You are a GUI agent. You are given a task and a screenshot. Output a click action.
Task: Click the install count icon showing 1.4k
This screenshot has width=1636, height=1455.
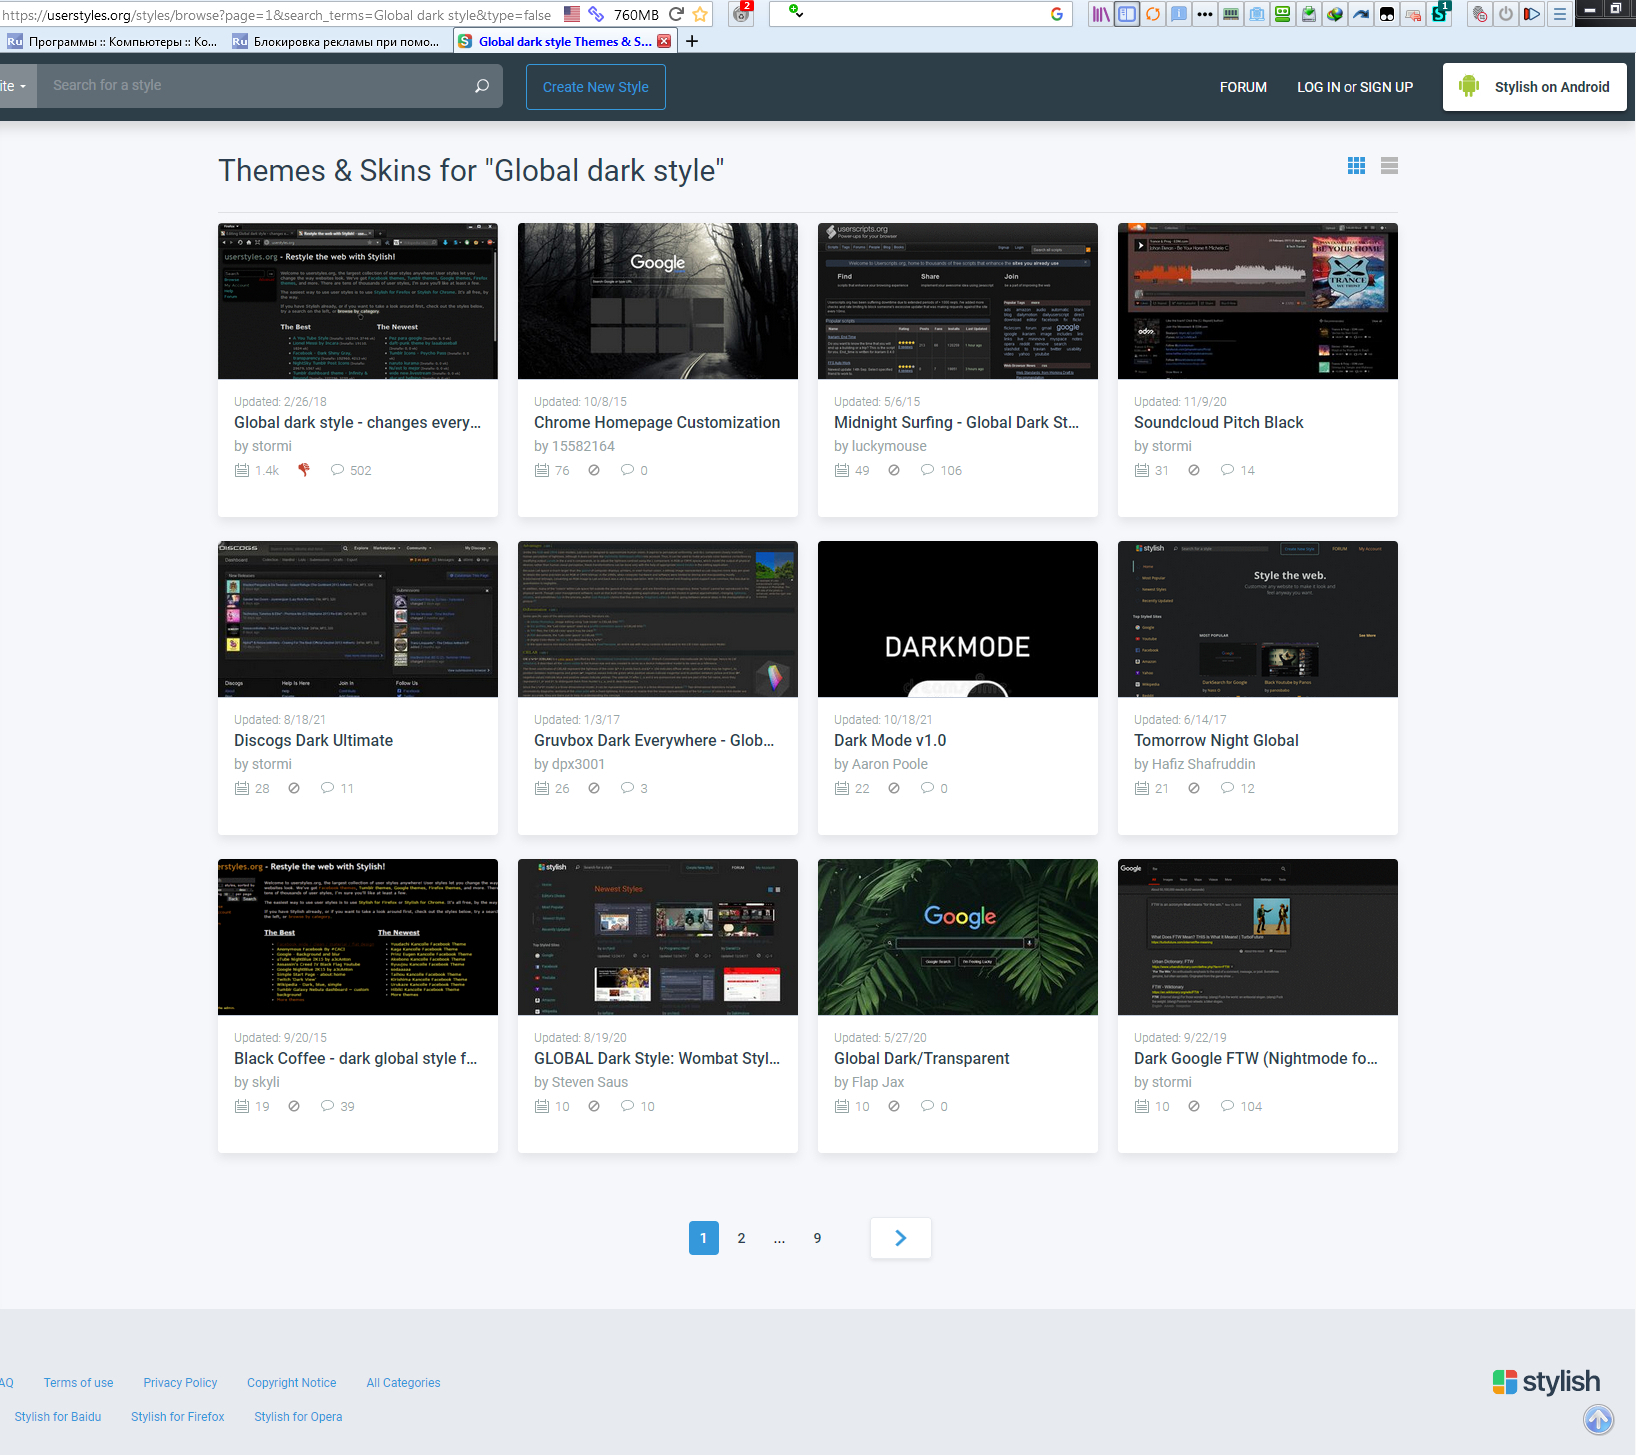[242, 470]
